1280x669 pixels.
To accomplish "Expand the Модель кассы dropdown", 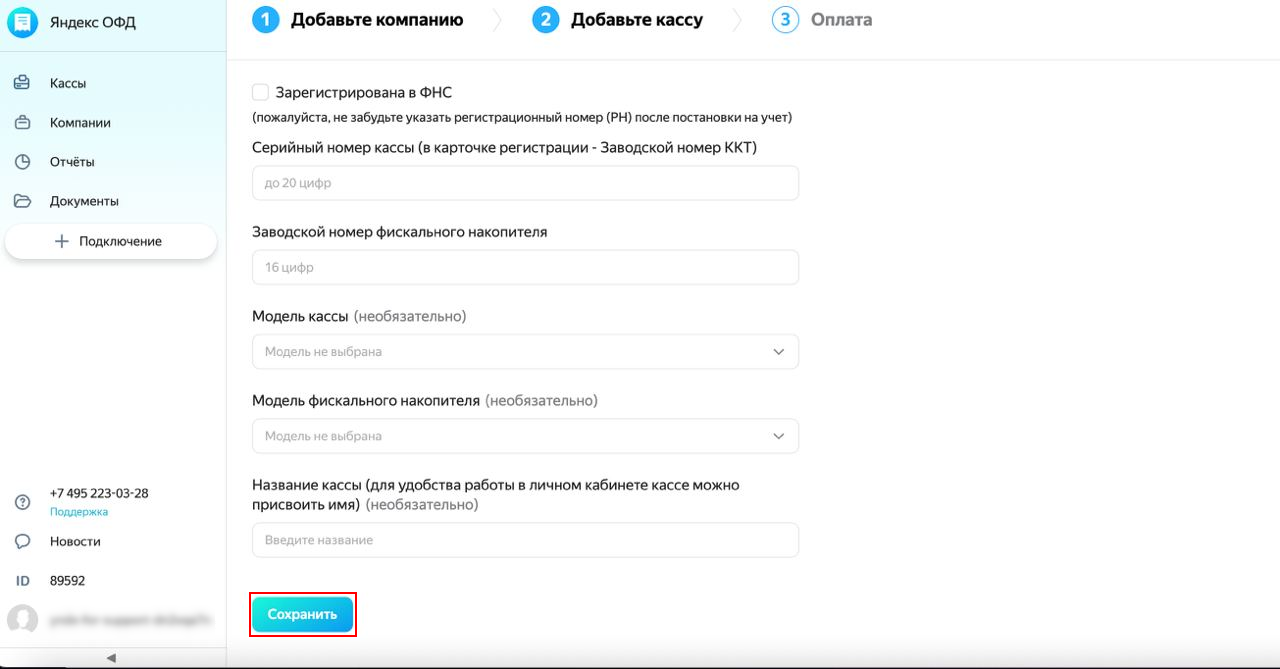I will pyautogui.click(x=525, y=352).
